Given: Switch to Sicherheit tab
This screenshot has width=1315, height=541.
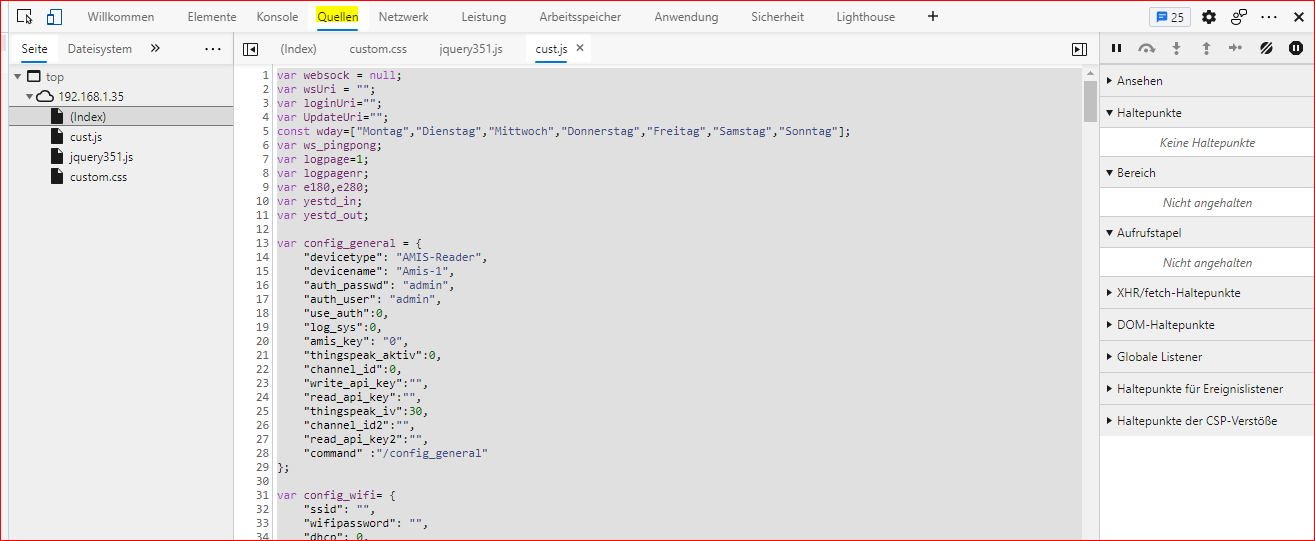Looking at the screenshot, I should (778, 17).
